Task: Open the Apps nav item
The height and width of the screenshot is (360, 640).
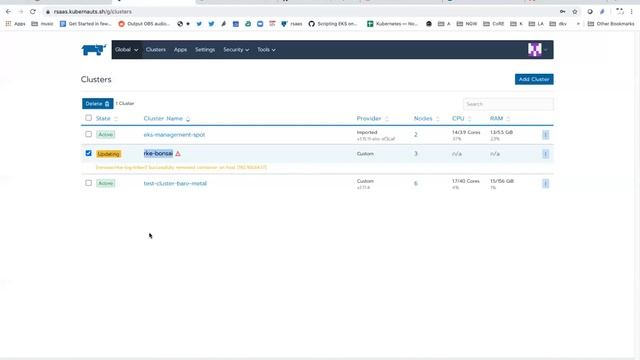Action: coord(180,50)
